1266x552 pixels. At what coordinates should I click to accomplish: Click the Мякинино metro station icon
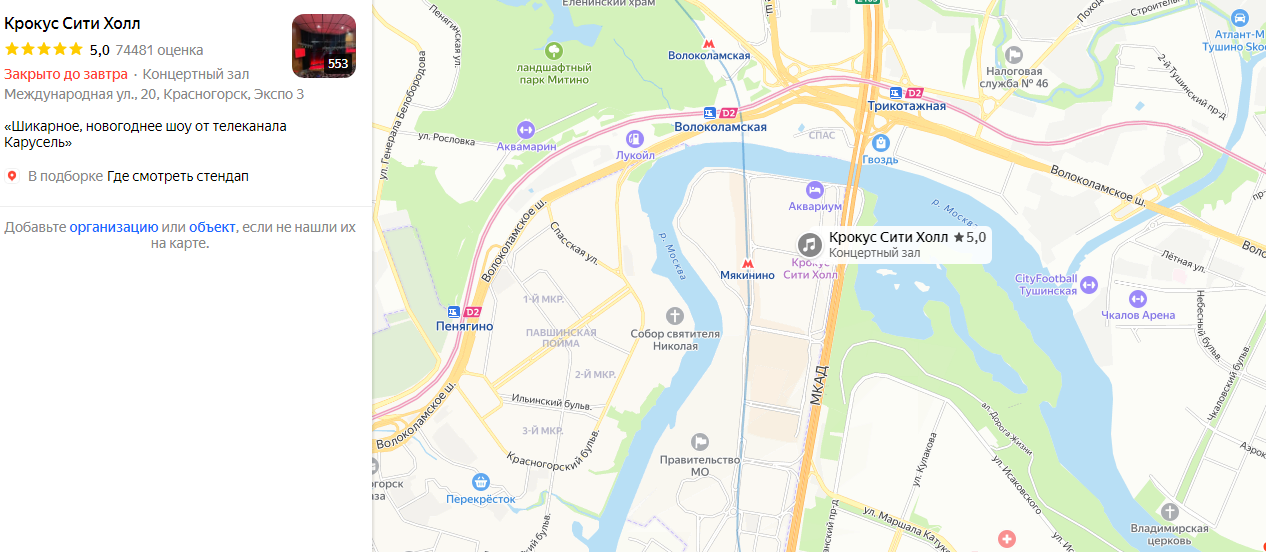[747, 262]
